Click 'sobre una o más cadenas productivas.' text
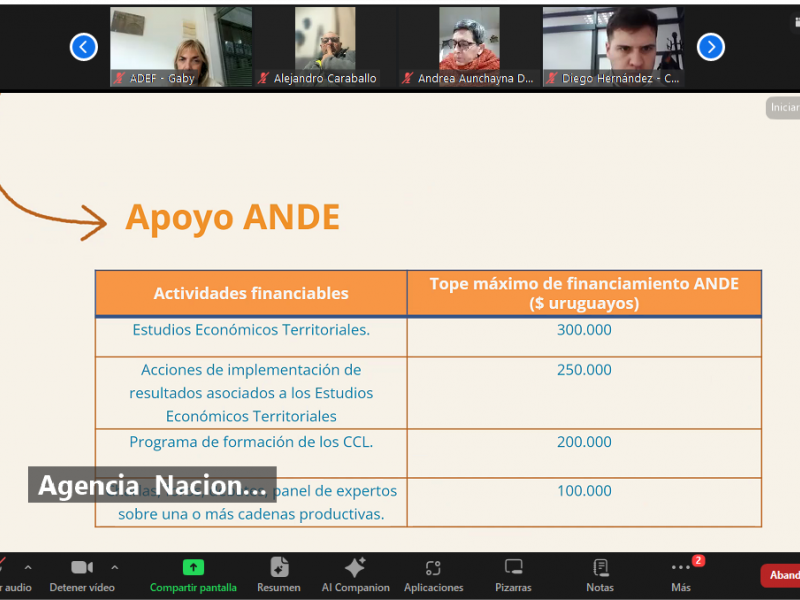 (251, 514)
